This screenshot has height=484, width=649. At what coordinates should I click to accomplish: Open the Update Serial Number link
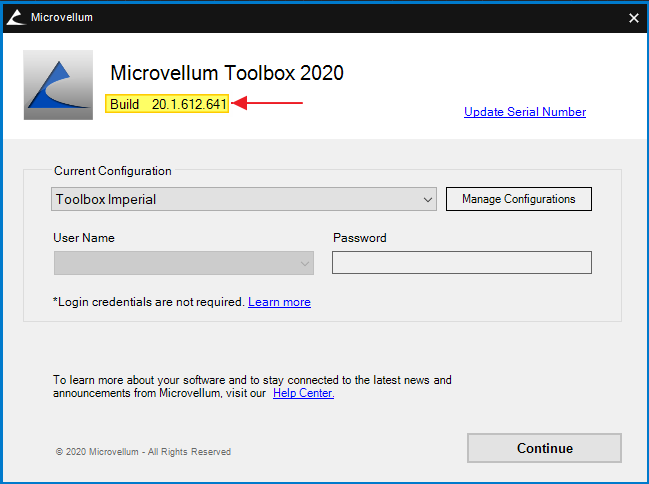tap(525, 112)
